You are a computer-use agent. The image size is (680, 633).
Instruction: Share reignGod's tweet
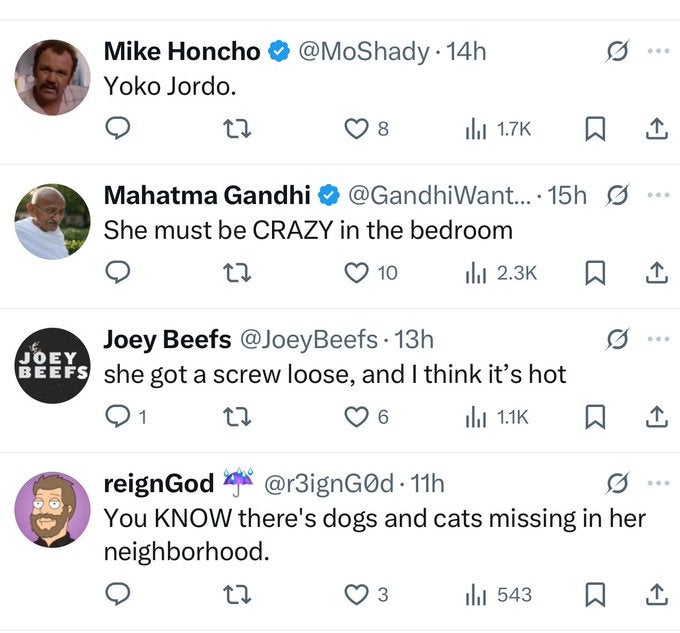[x=656, y=595]
